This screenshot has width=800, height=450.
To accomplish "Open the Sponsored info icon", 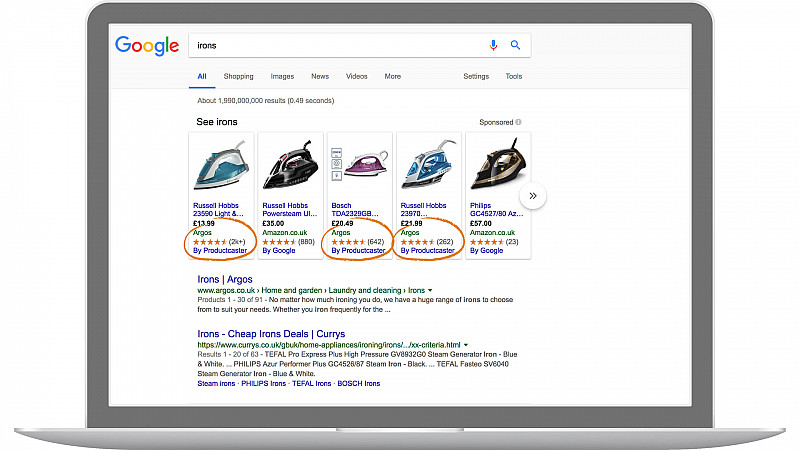I will coord(518,122).
